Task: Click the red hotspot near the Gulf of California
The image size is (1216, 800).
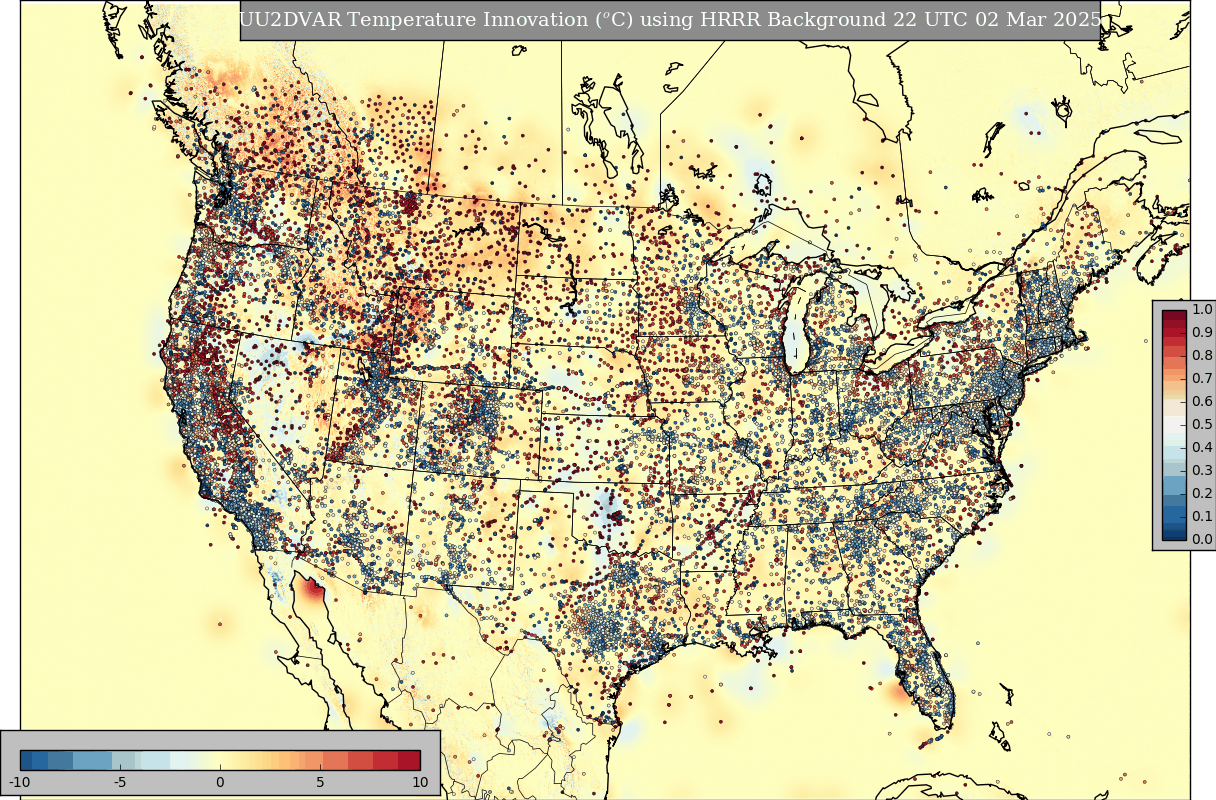Action: [x=314, y=588]
